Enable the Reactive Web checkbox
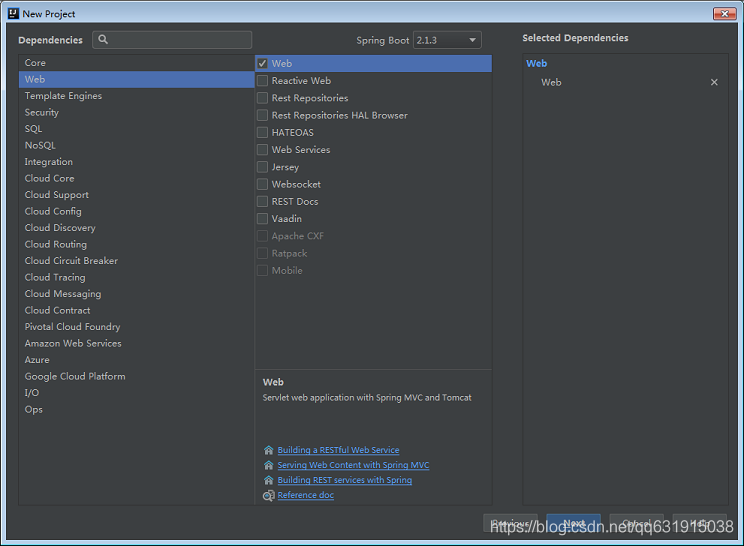Screen dimensions: 744x546 262,81
